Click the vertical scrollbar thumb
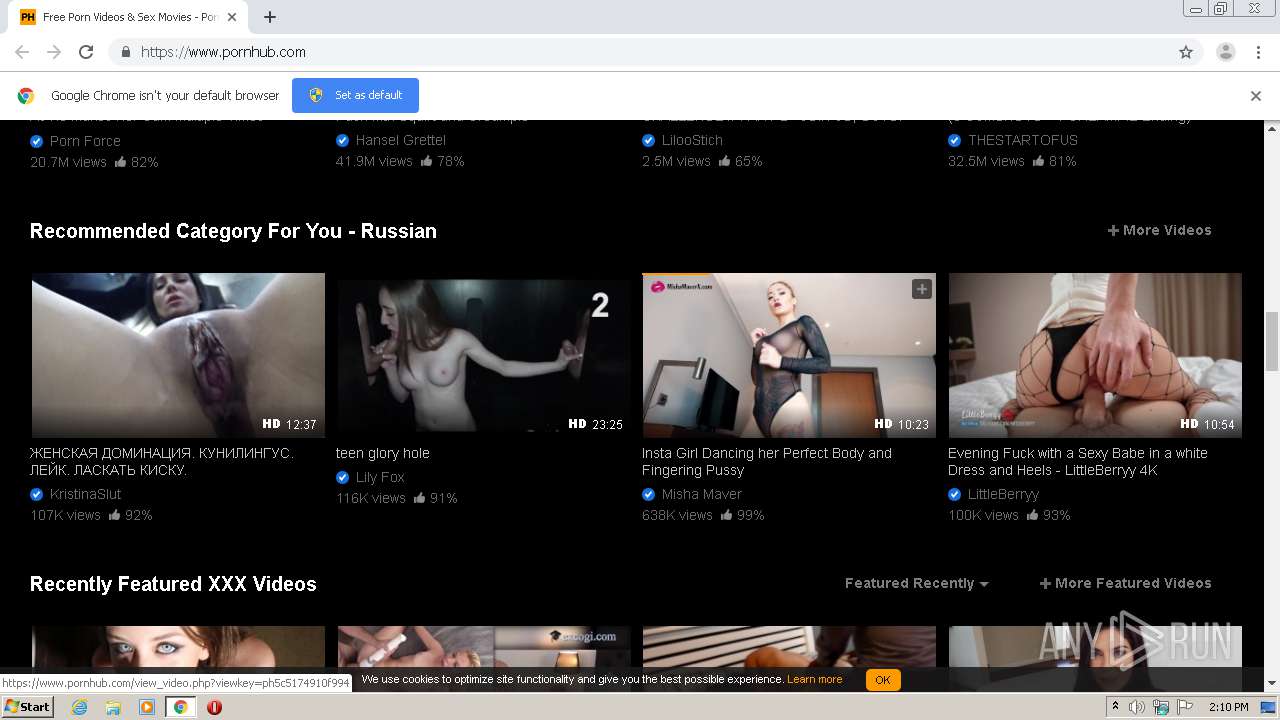The height and width of the screenshot is (720, 1280). pos(1272,341)
